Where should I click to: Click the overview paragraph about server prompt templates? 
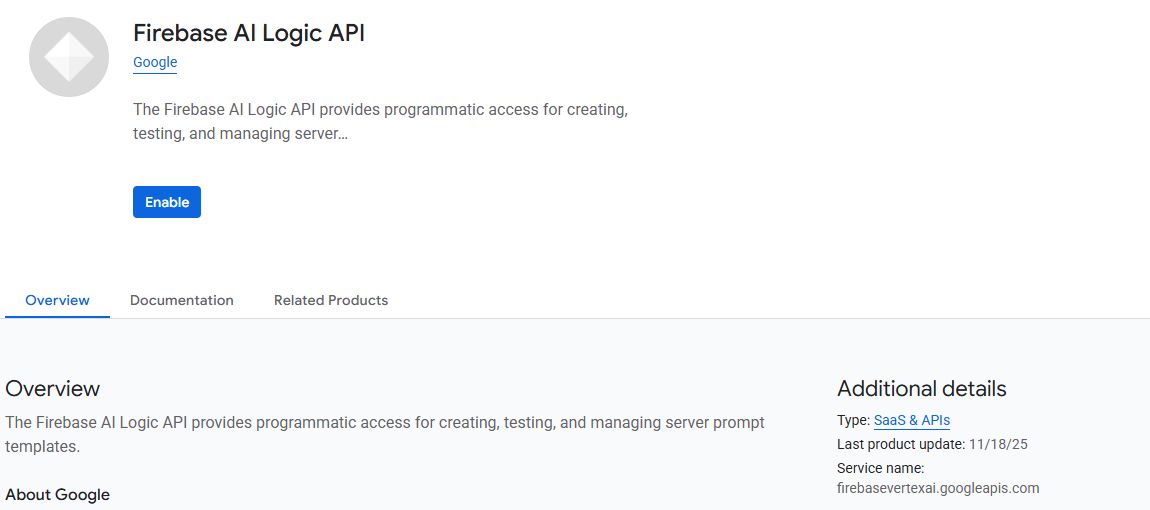tap(385, 434)
